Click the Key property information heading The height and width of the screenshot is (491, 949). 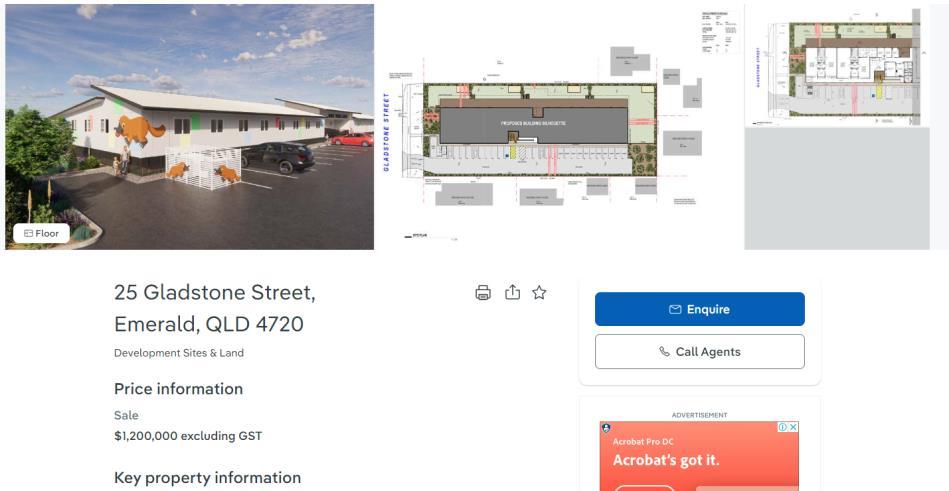click(208, 478)
